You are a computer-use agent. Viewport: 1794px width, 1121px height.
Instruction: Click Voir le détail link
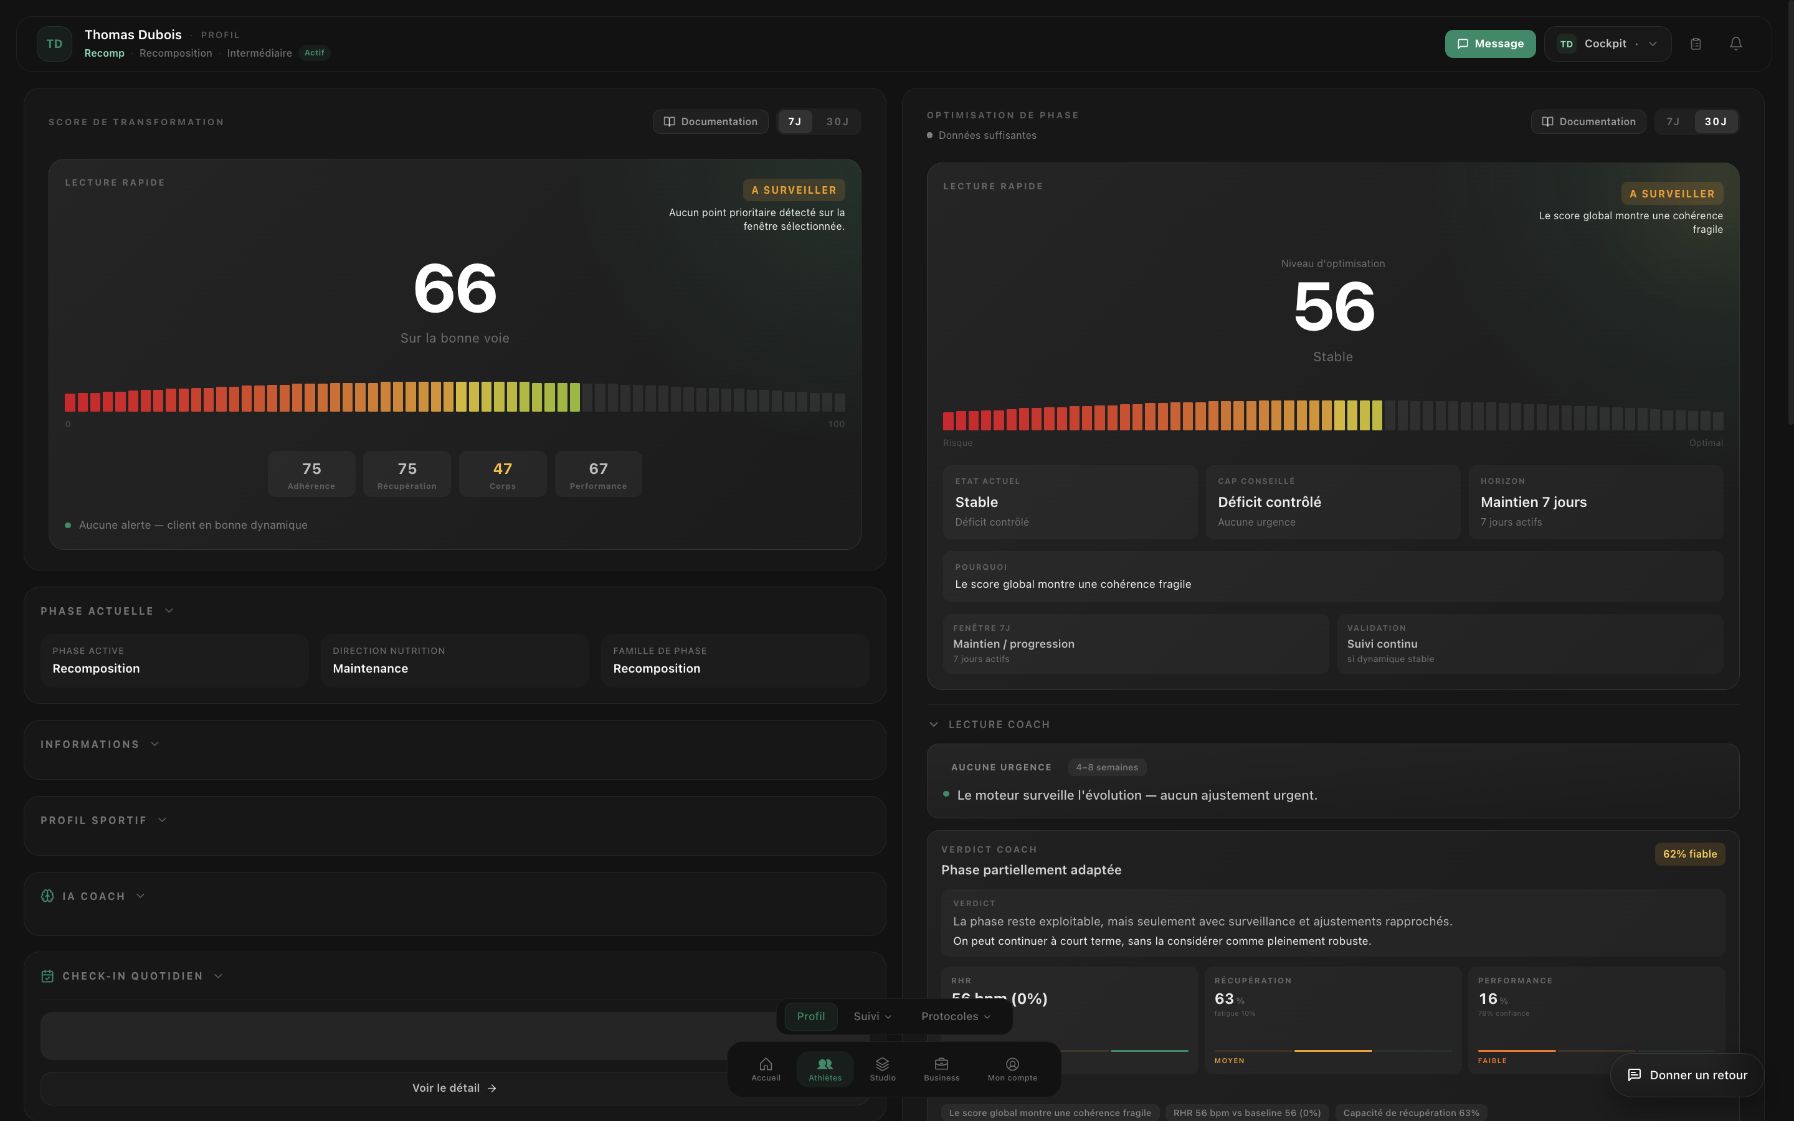coord(454,1088)
